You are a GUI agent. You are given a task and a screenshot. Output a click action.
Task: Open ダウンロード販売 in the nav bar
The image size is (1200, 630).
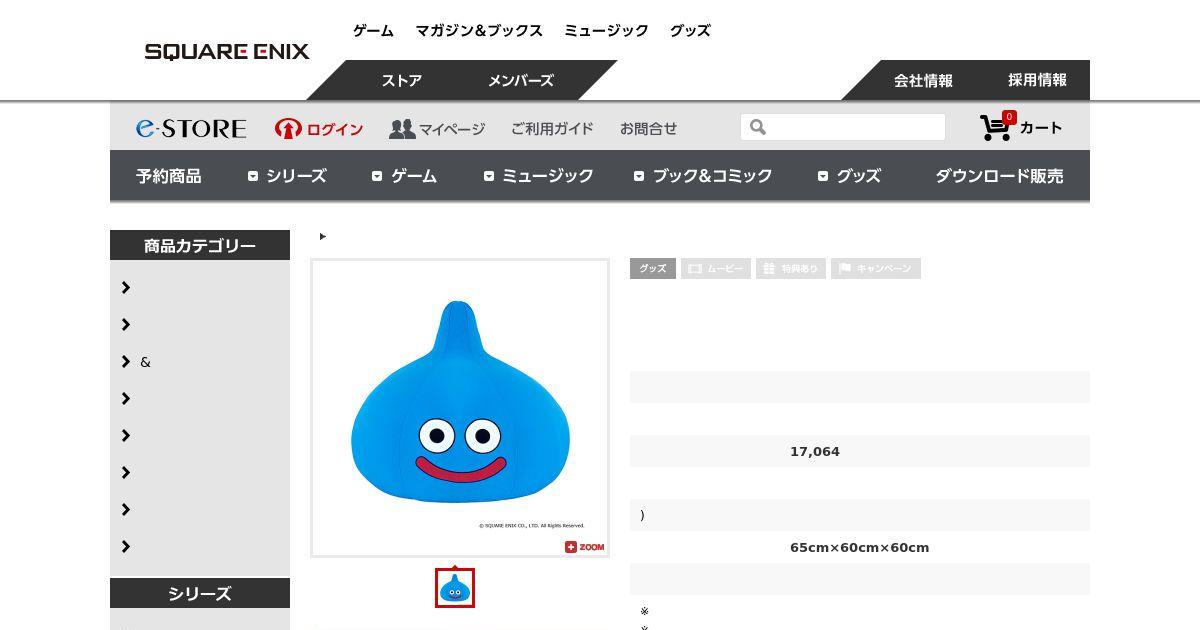(999, 176)
